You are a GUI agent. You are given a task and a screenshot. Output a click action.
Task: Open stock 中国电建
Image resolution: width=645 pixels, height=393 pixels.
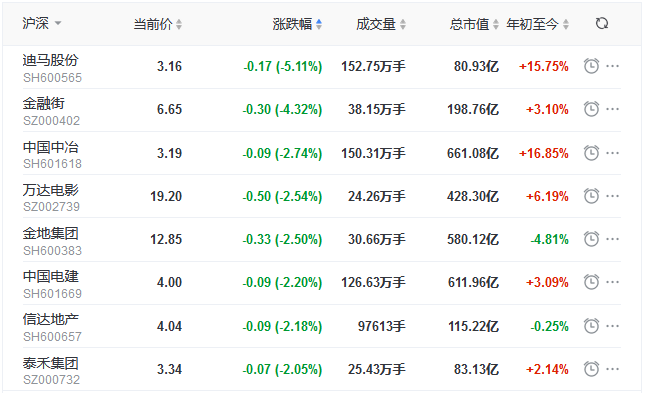coord(51,276)
